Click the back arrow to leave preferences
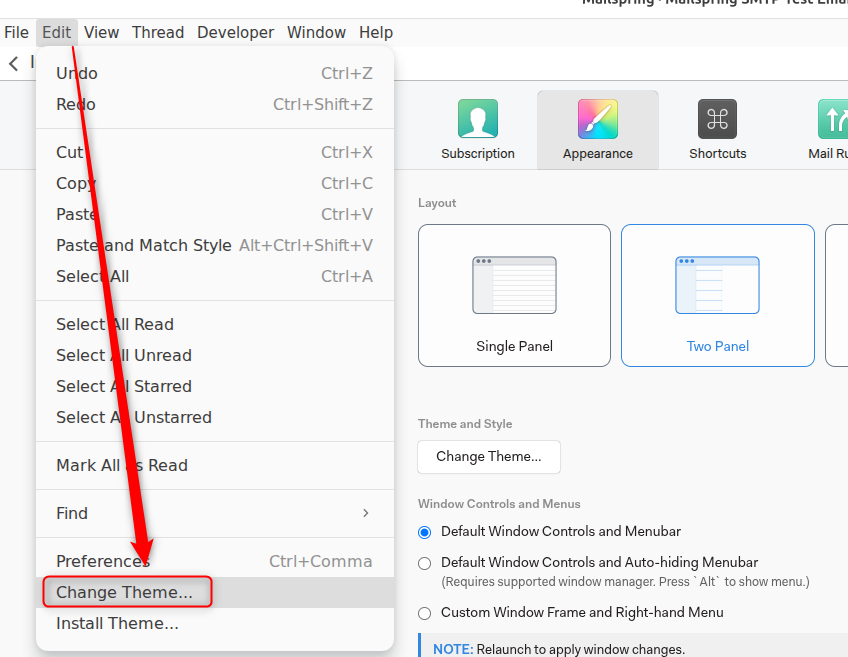Image resolution: width=848 pixels, height=657 pixels. (15, 63)
